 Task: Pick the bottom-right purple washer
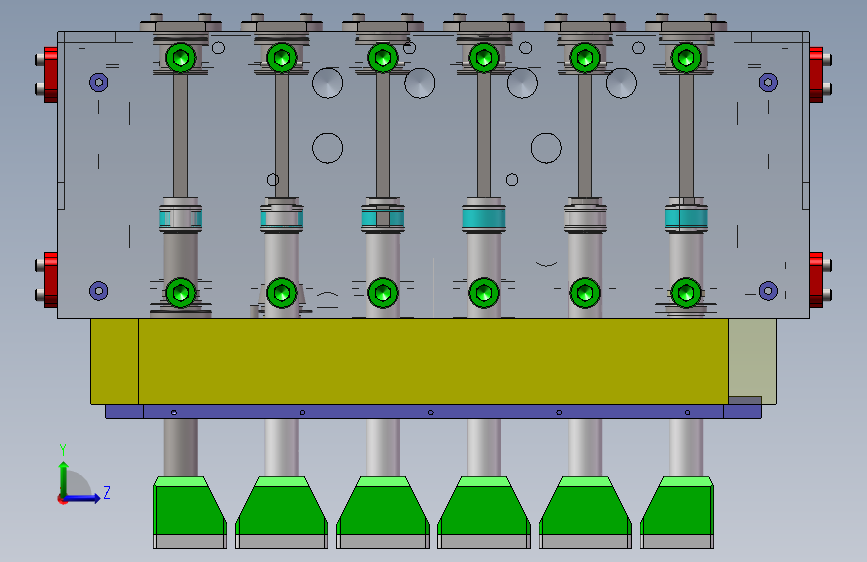point(768,291)
